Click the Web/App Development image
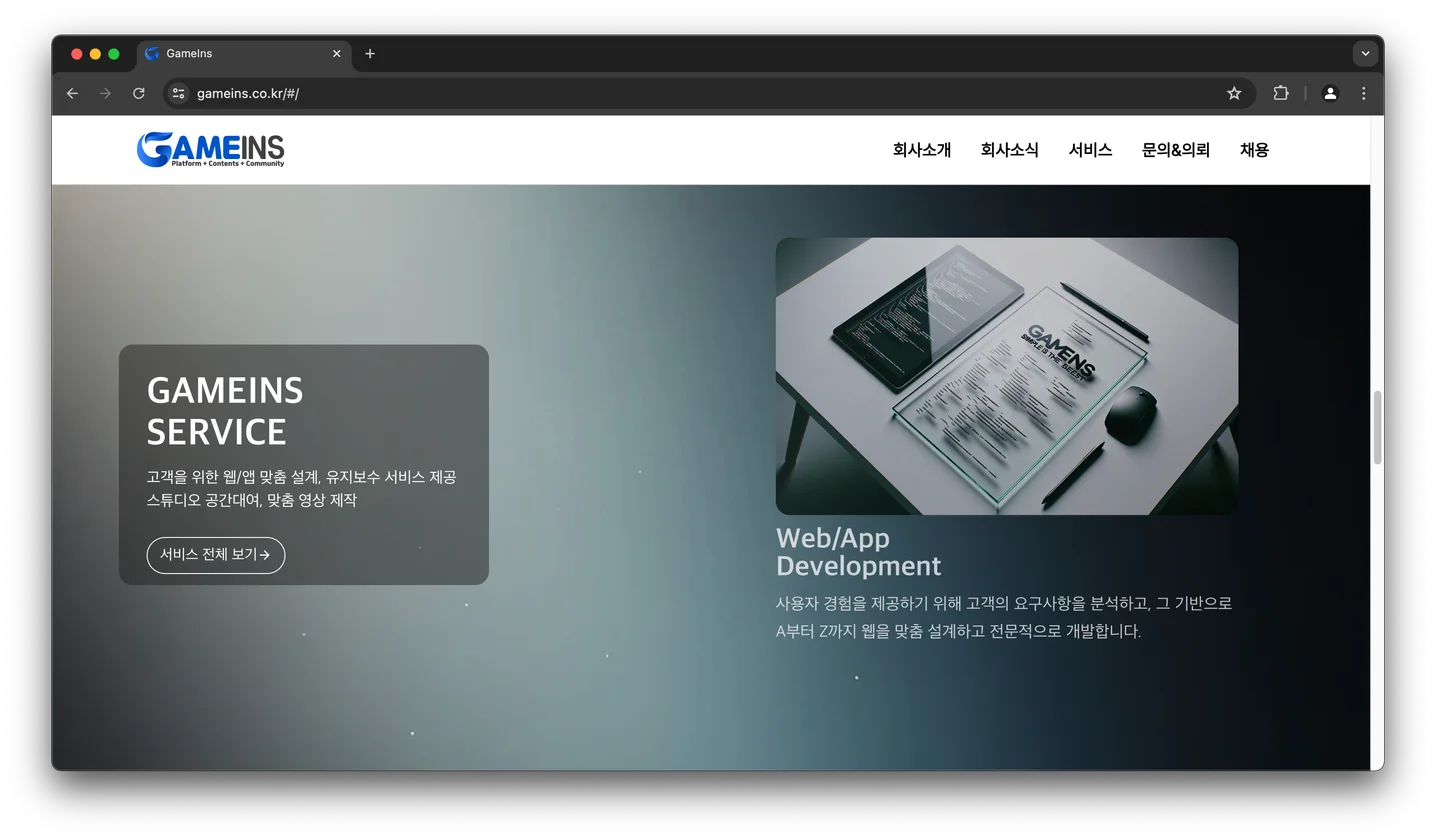Viewport: 1436px width, 839px height. point(1007,376)
